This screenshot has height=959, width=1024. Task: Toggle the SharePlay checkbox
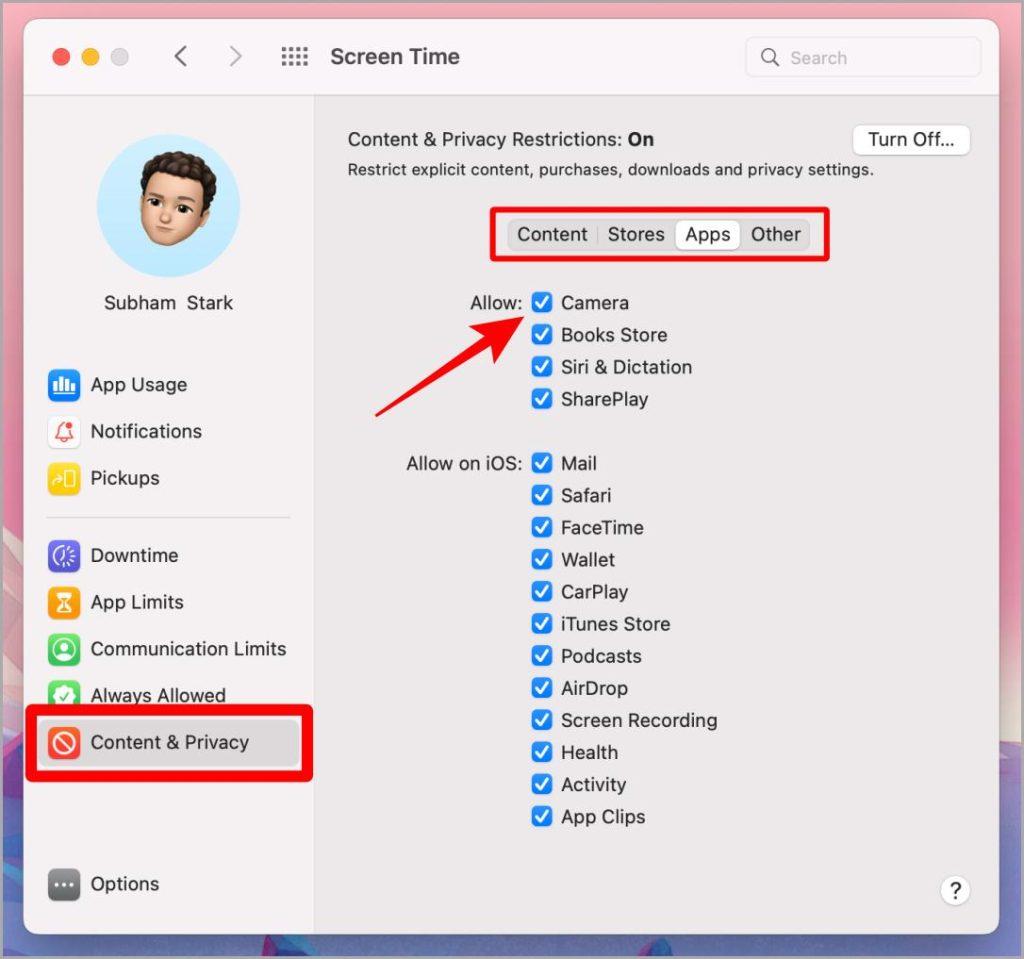coord(541,398)
